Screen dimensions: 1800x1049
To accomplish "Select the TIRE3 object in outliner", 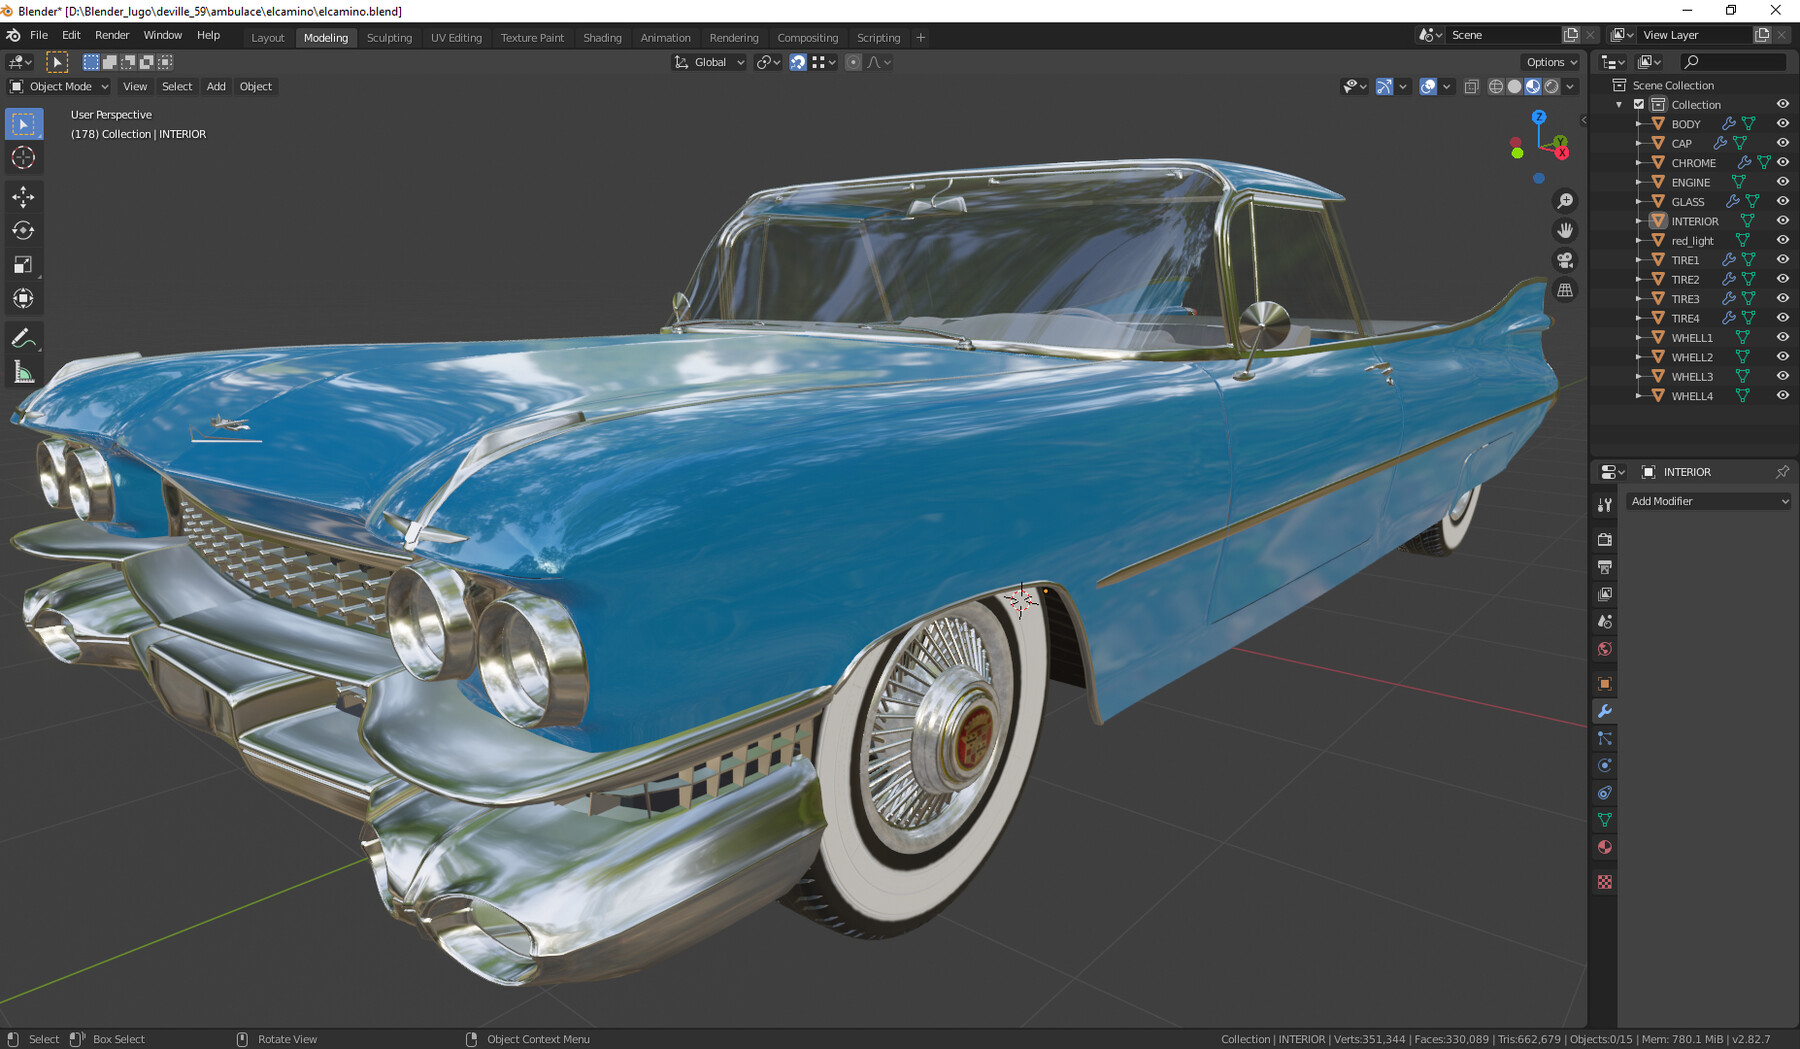I will pyautogui.click(x=1685, y=299).
